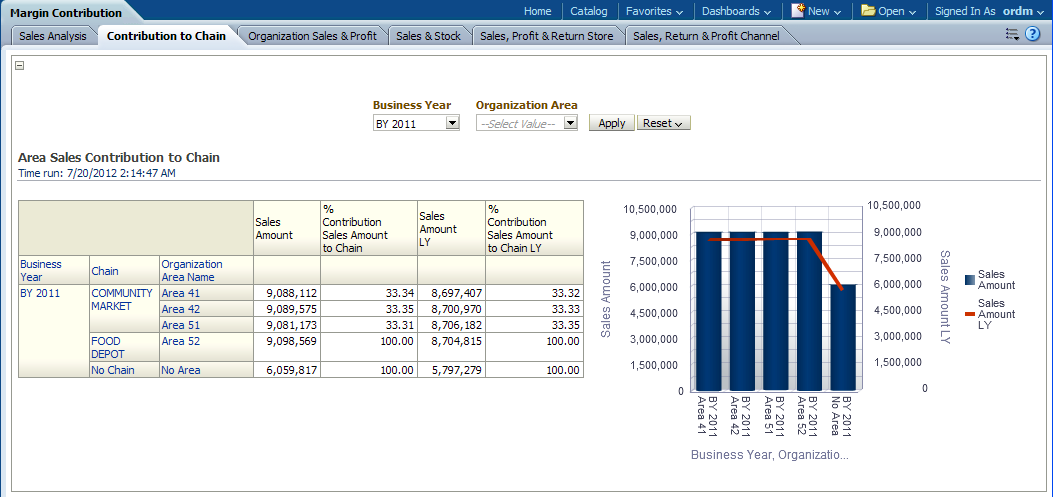Go to the Home link
Viewport: 1053px width, 497px height.
click(537, 11)
